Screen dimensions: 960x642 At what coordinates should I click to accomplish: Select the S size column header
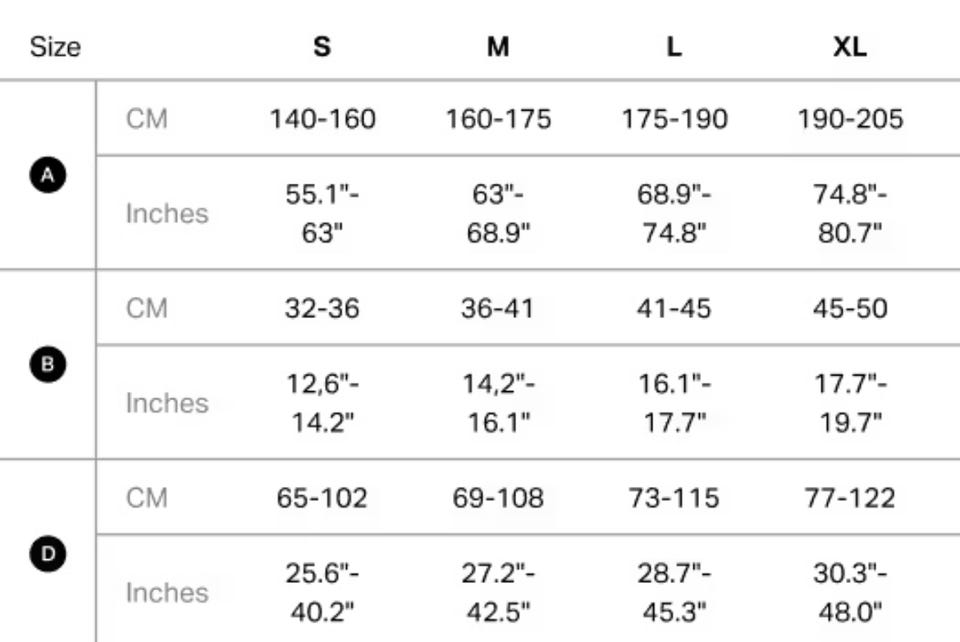click(322, 47)
